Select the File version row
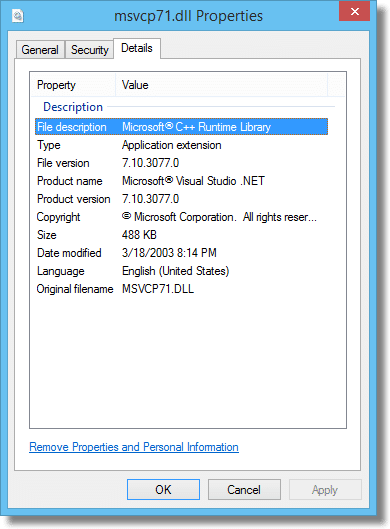 point(181,163)
